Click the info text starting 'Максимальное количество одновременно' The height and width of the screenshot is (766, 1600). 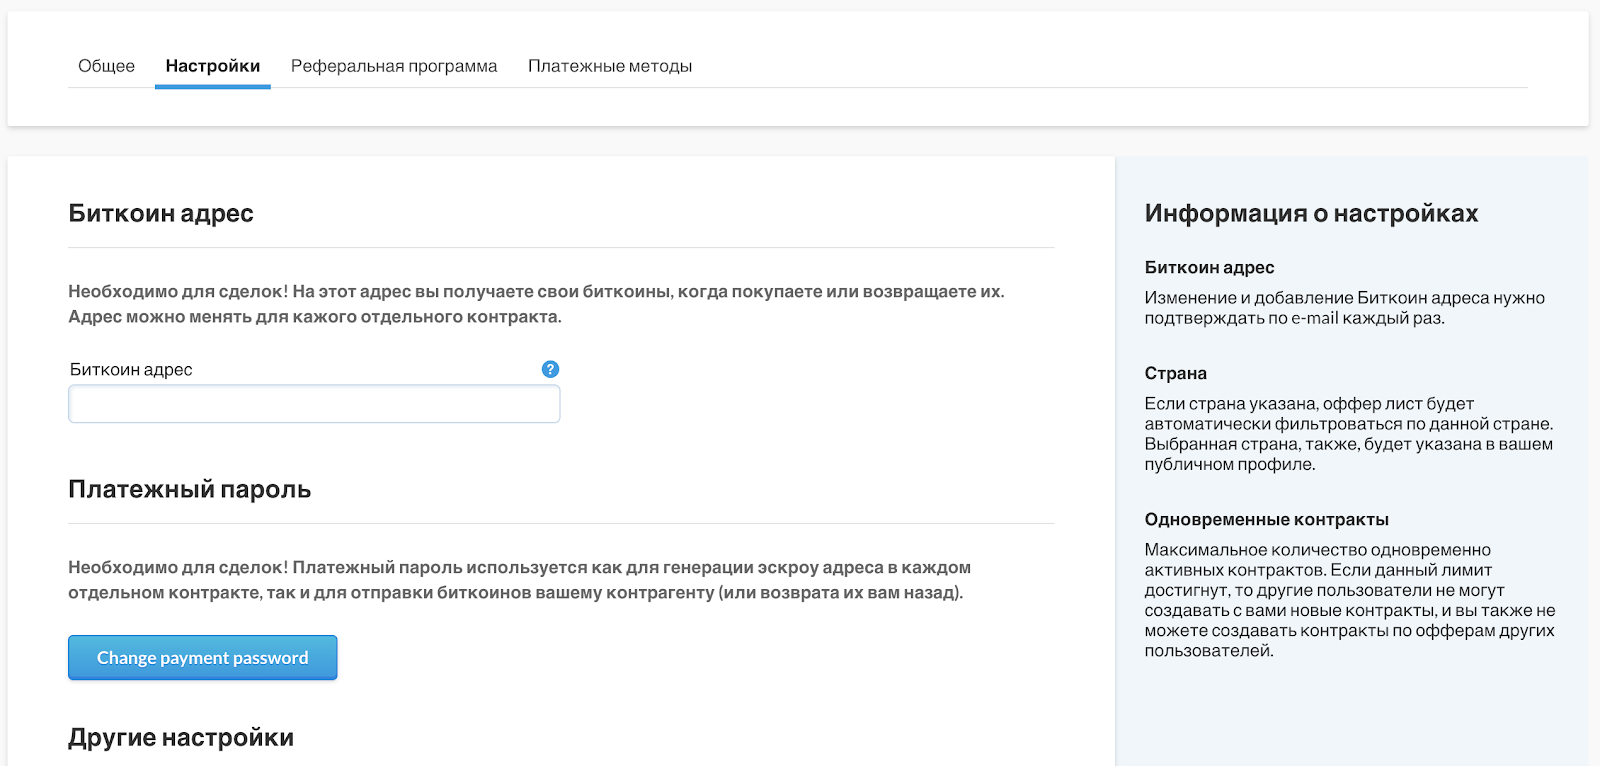pos(1349,600)
